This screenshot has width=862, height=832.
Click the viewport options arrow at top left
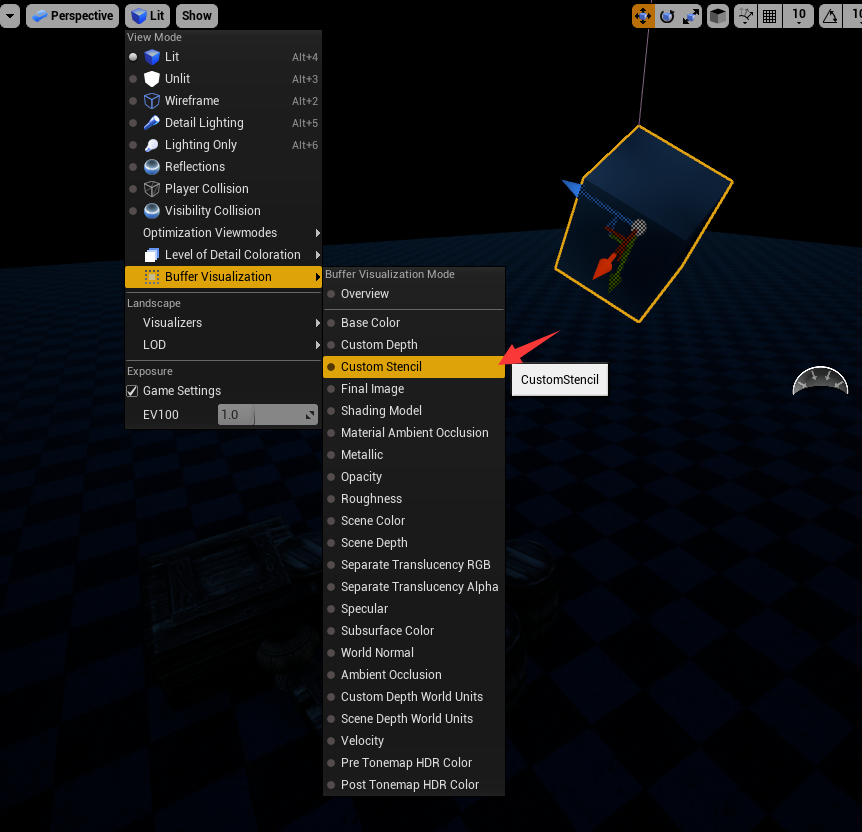point(10,16)
